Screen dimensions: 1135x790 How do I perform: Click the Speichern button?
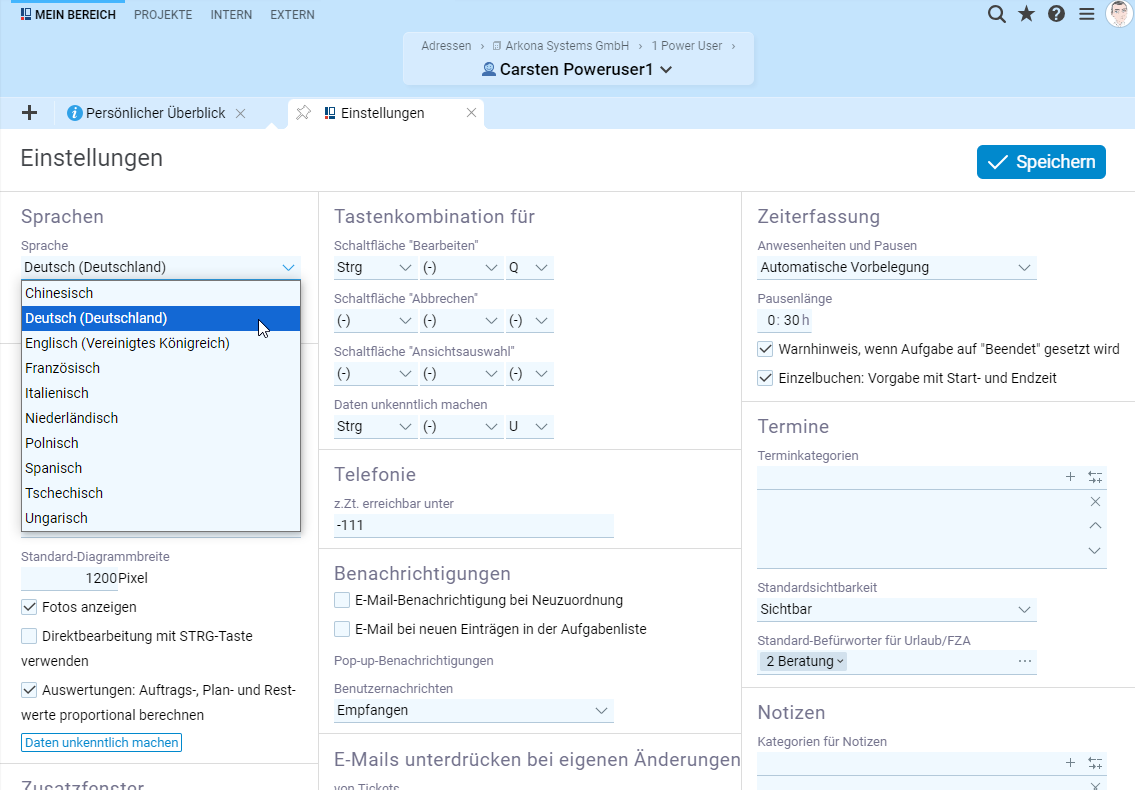coord(1041,161)
